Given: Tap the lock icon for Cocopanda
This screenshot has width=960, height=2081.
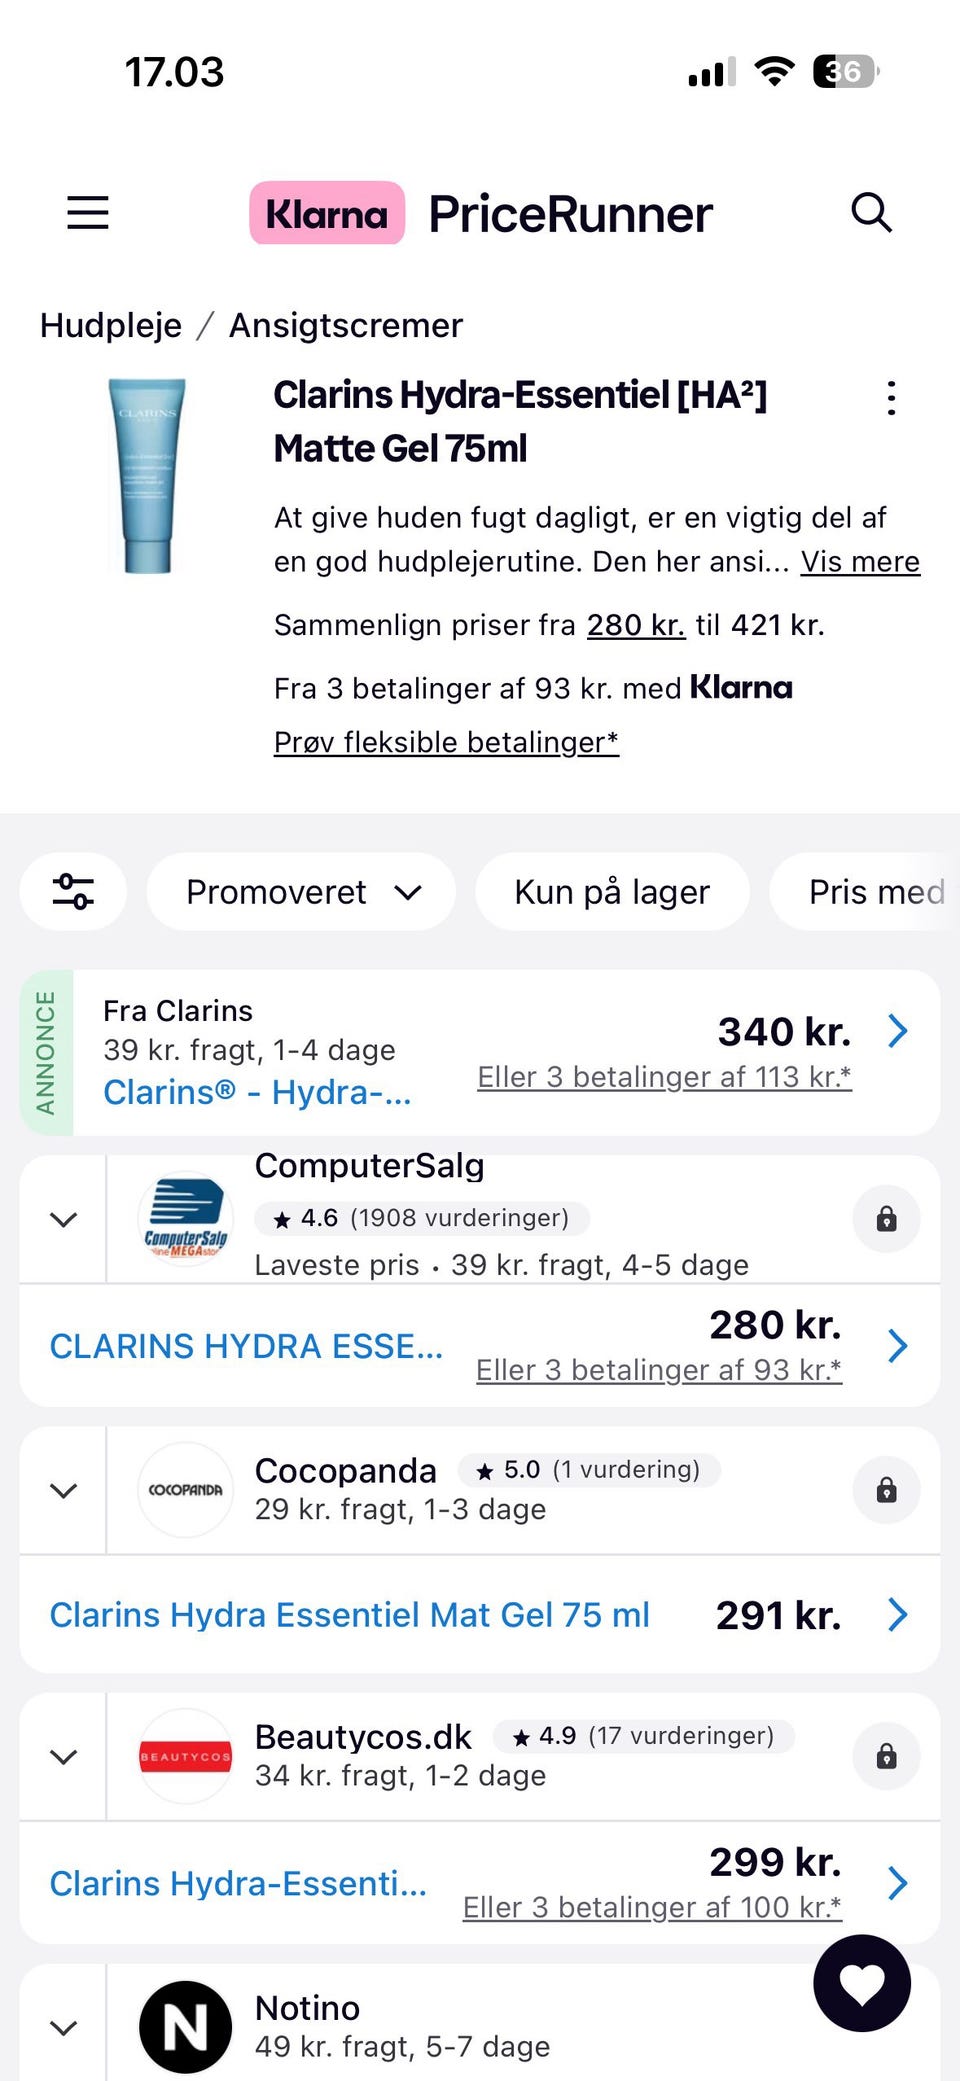Looking at the screenshot, I should click(x=886, y=1491).
